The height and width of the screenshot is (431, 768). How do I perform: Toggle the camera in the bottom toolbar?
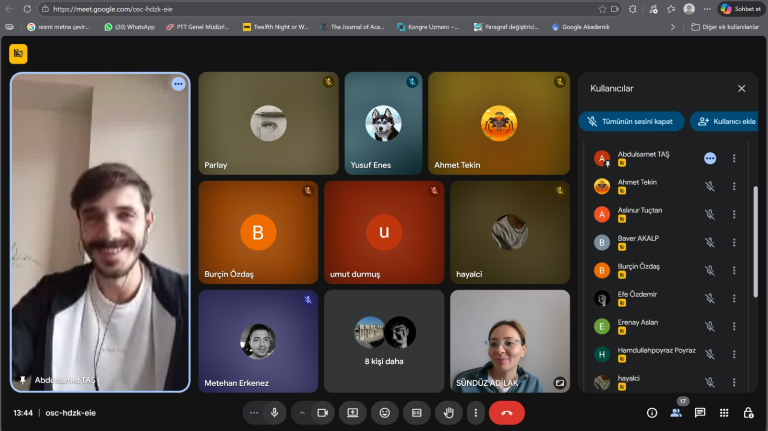click(x=323, y=412)
